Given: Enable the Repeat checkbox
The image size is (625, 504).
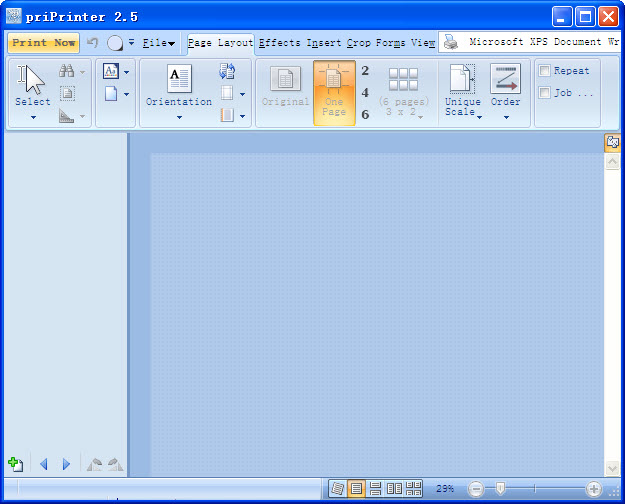Looking at the screenshot, I should [545, 72].
